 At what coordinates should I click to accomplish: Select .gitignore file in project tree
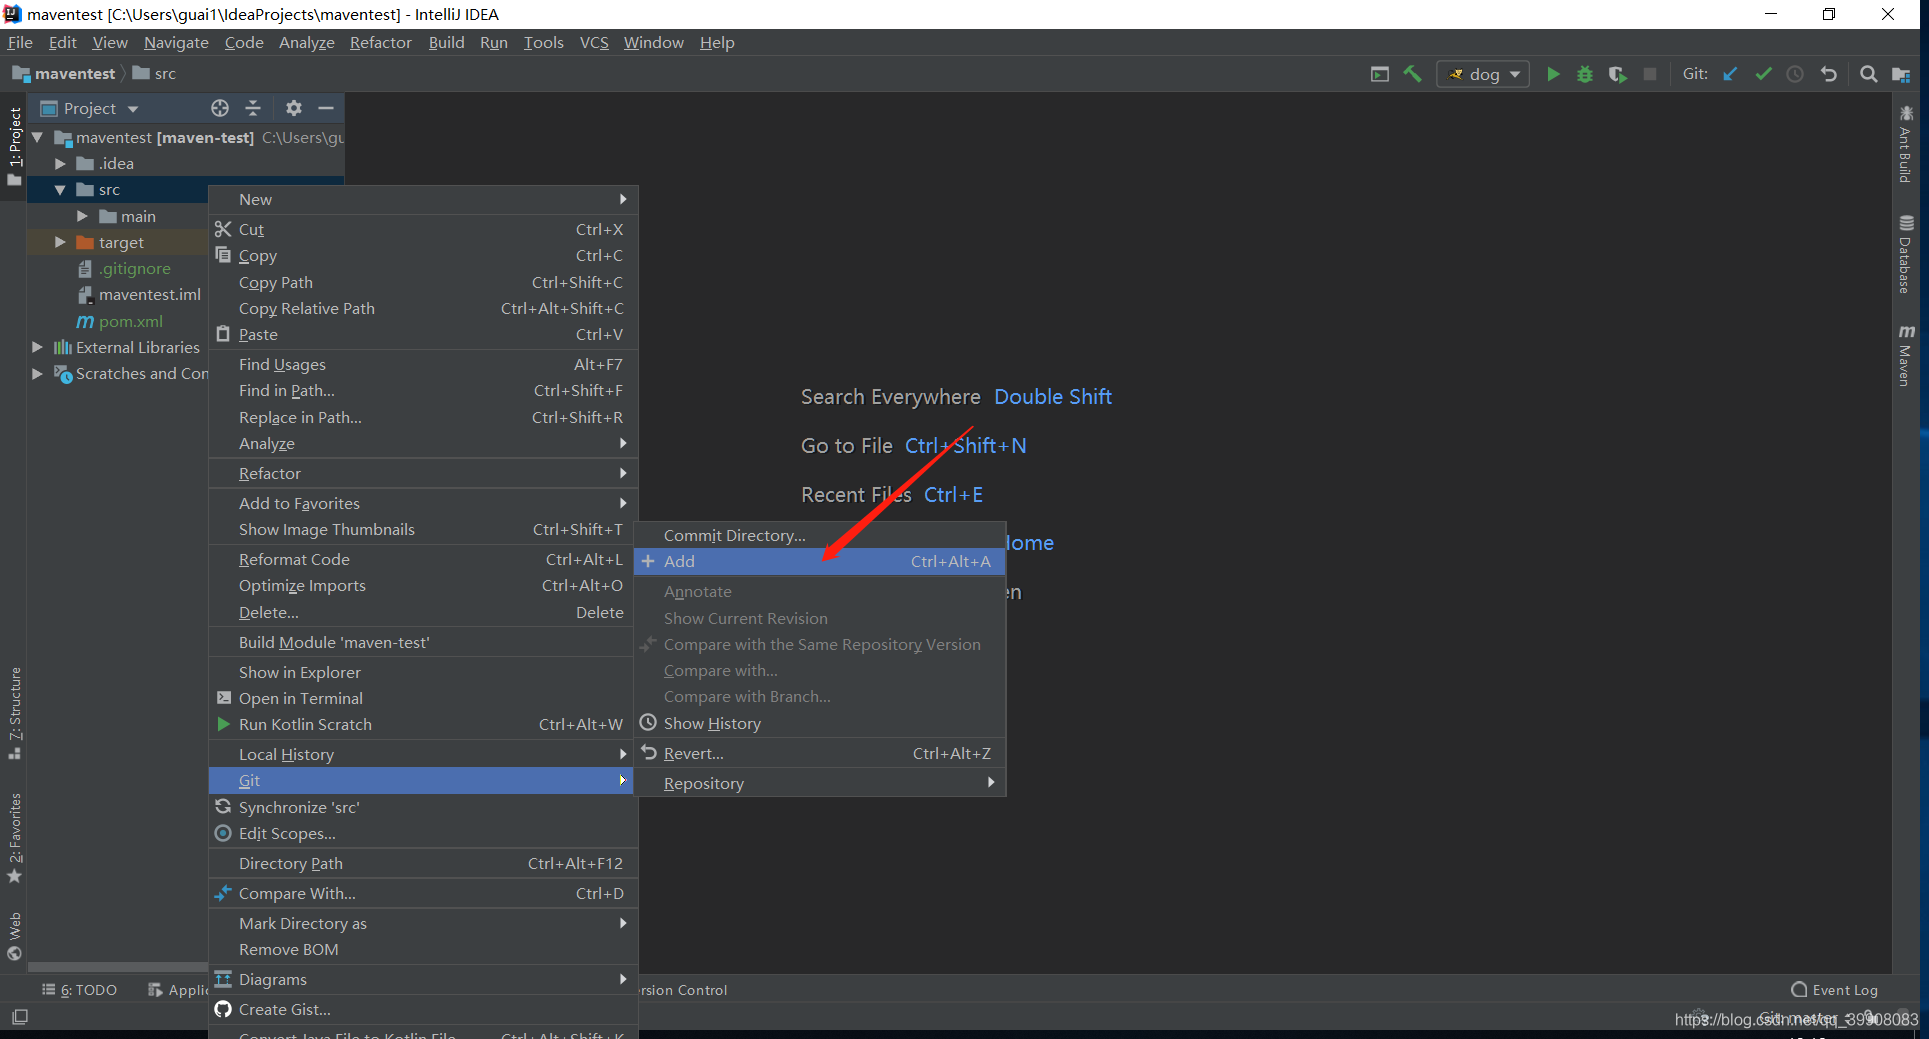click(x=125, y=268)
